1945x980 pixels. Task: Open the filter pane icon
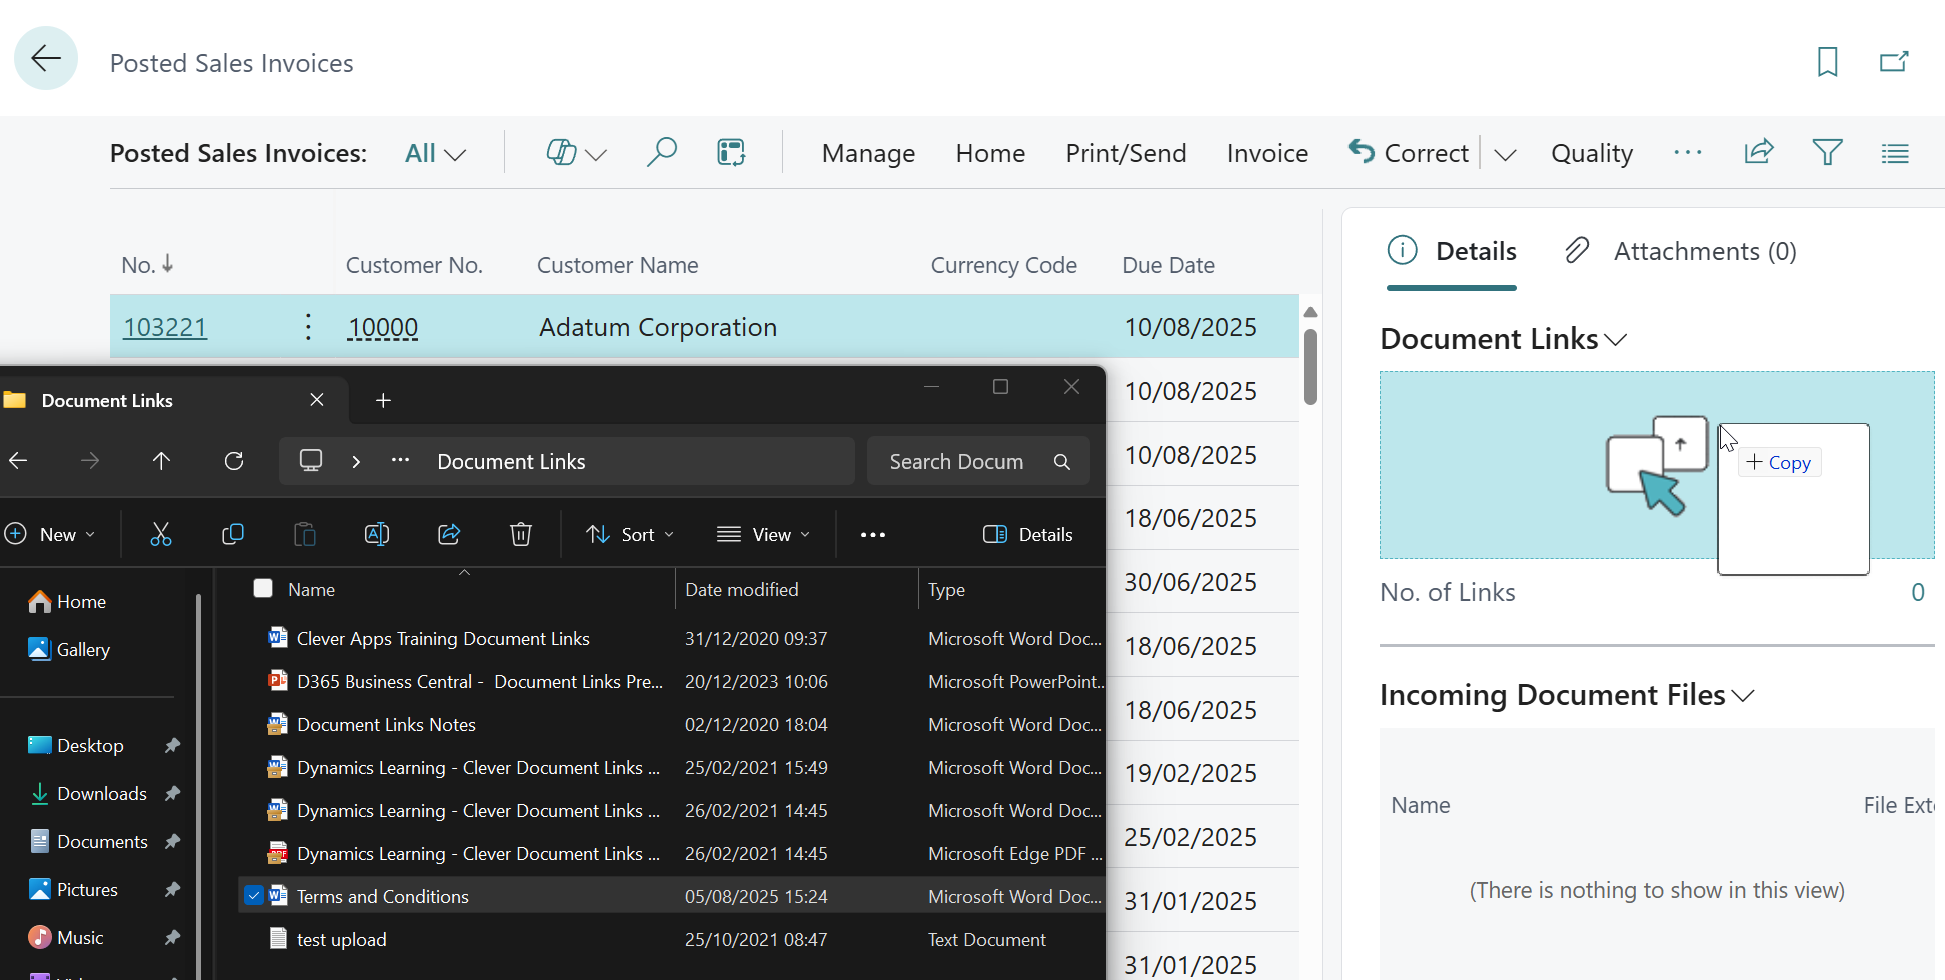pyautogui.click(x=1828, y=152)
